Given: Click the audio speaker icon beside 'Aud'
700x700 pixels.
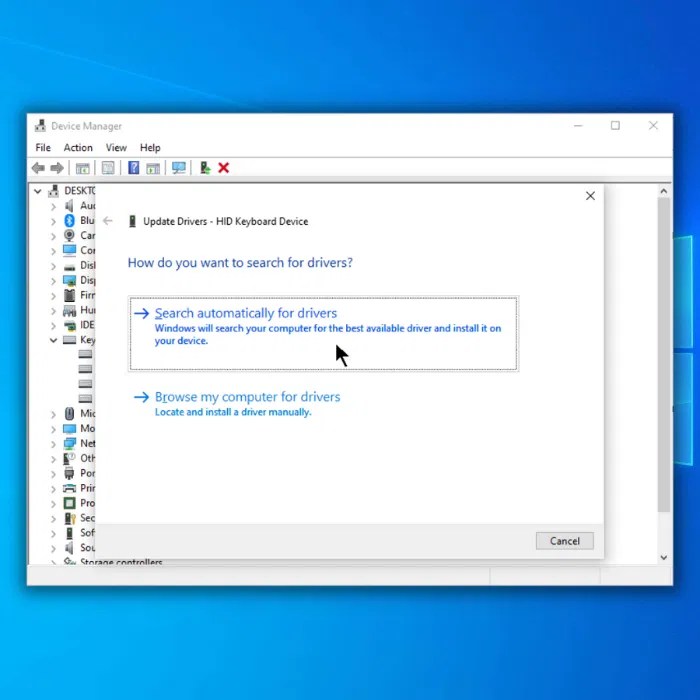Looking at the screenshot, I should tap(69, 205).
